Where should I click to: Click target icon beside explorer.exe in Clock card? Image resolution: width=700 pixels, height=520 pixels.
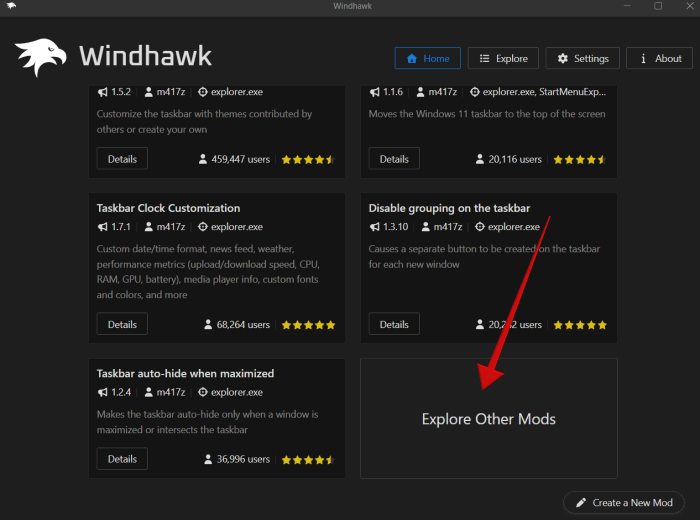click(203, 227)
